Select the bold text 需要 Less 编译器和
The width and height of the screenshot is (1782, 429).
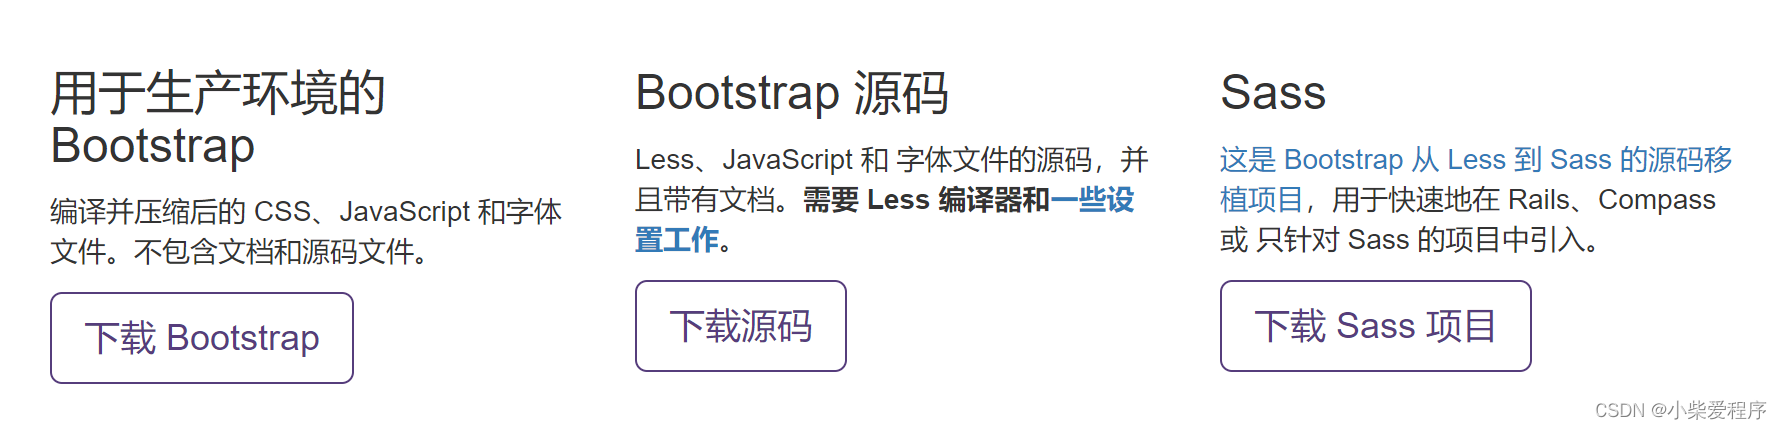(x=926, y=200)
